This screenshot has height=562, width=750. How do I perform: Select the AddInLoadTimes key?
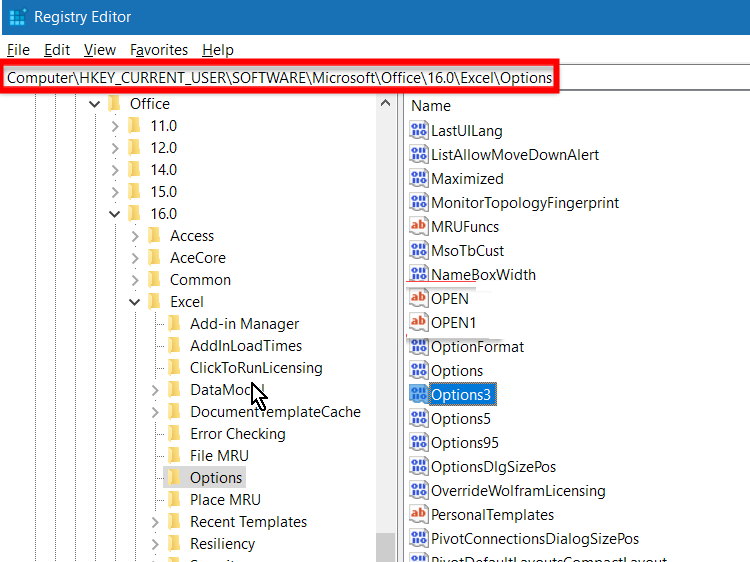point(246,346)
